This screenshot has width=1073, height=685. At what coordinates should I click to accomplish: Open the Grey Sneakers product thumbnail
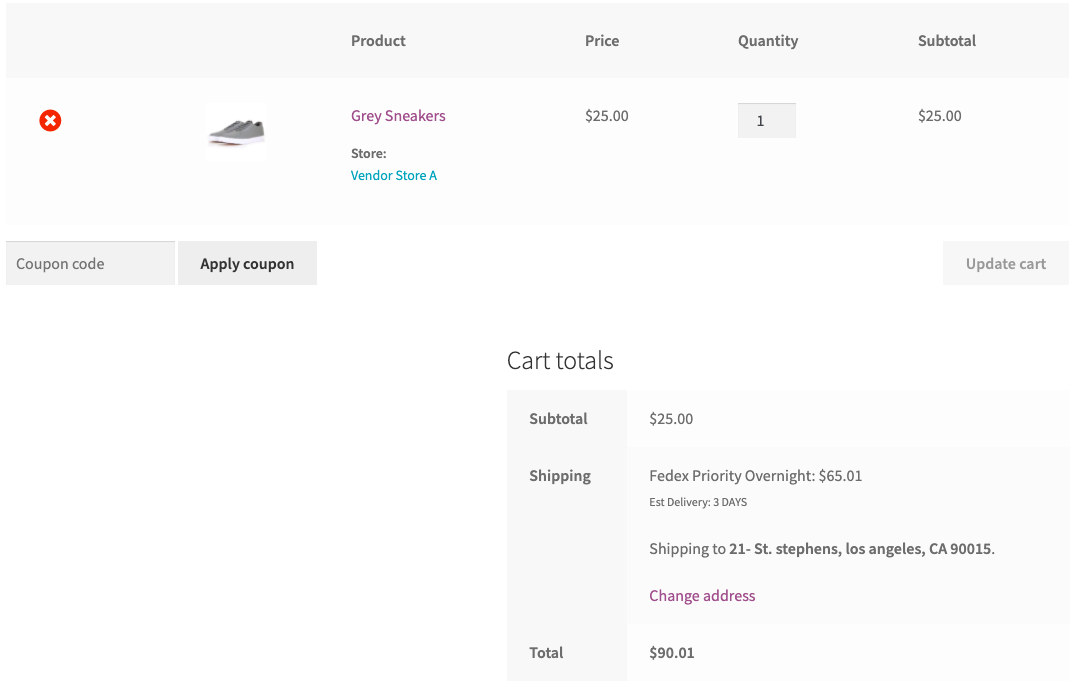[x=236, y=131]
